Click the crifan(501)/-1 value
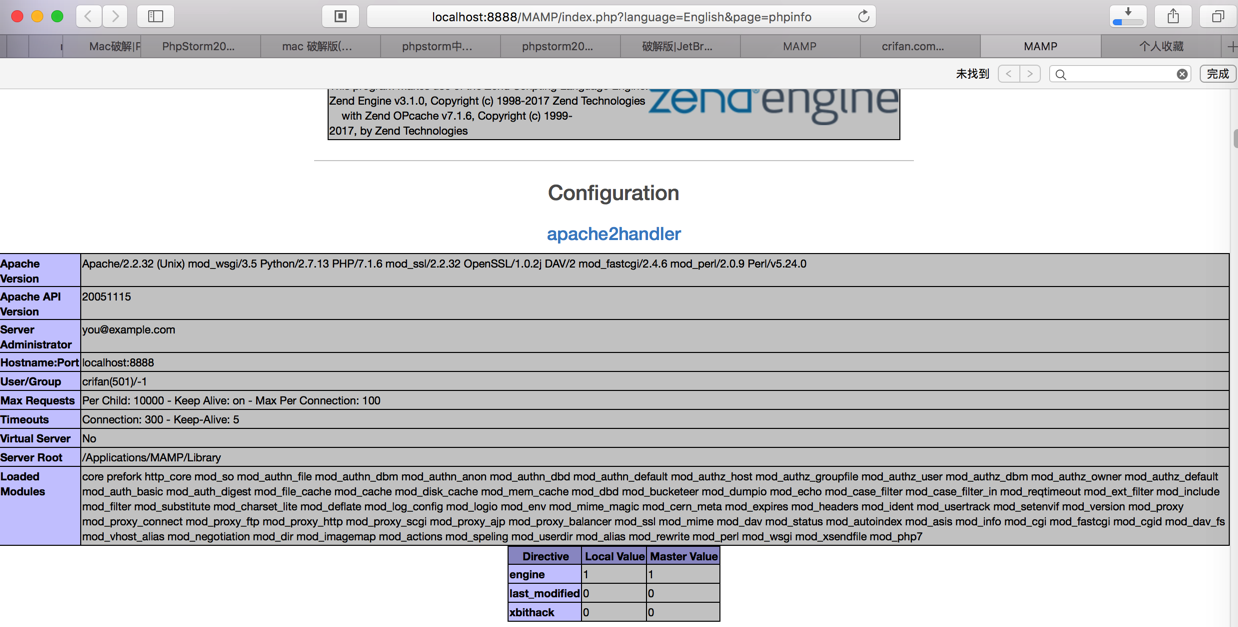Viewport: 1238px width, 627px height. point(114,382)
